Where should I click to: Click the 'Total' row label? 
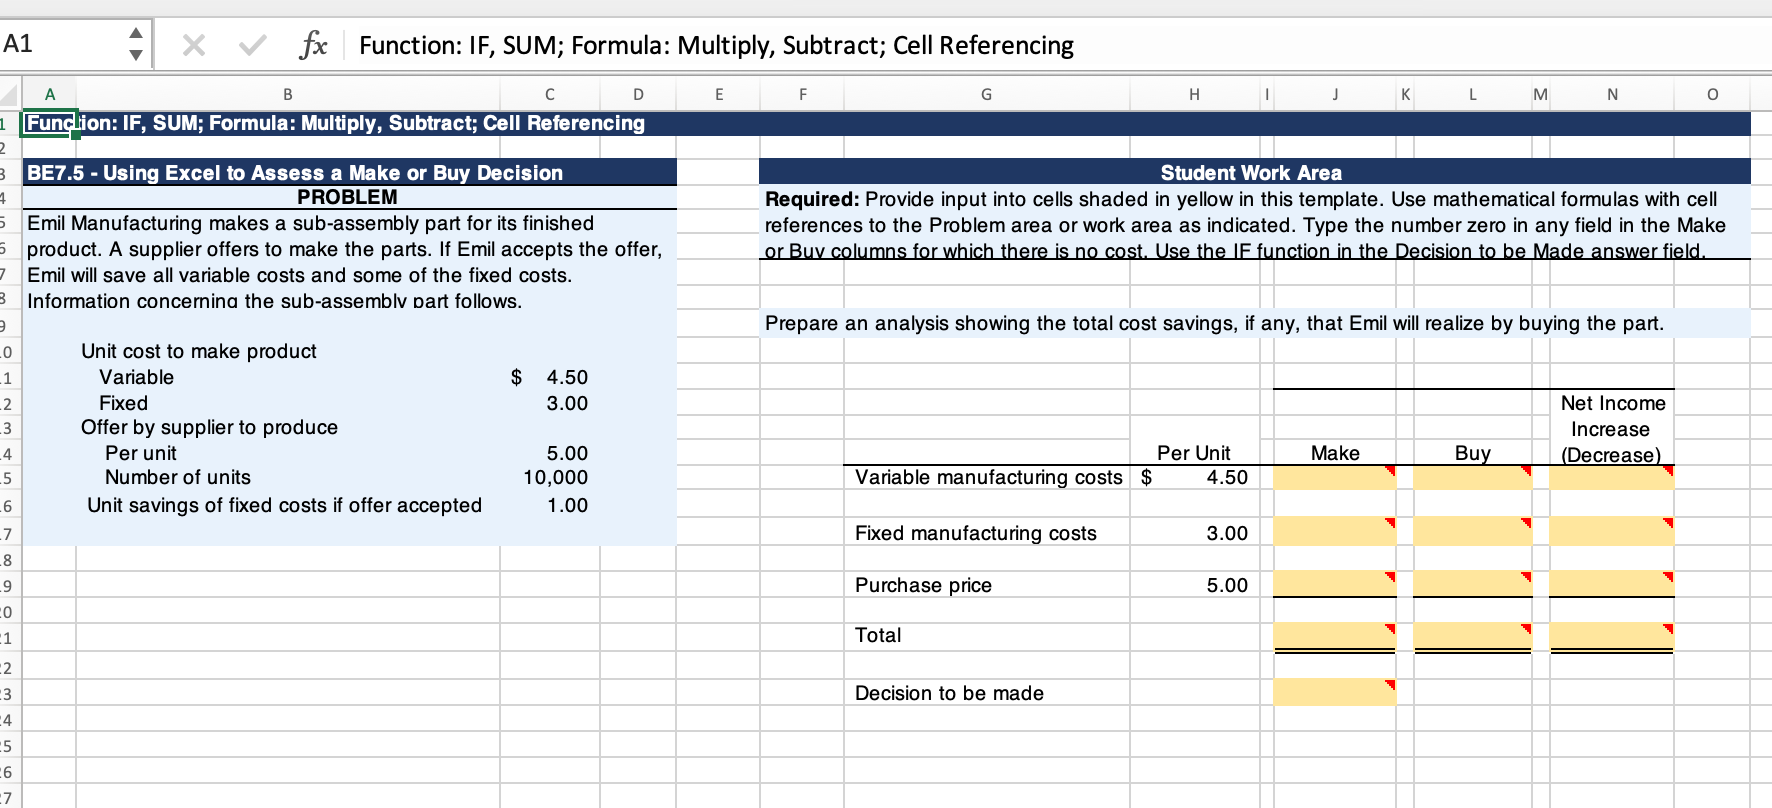click(878, 635)
